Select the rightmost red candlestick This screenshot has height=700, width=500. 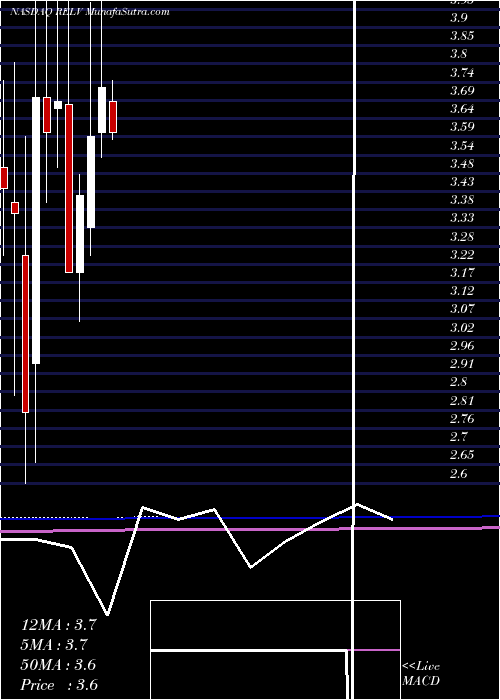pyautogui.click(x=113, y=117)
